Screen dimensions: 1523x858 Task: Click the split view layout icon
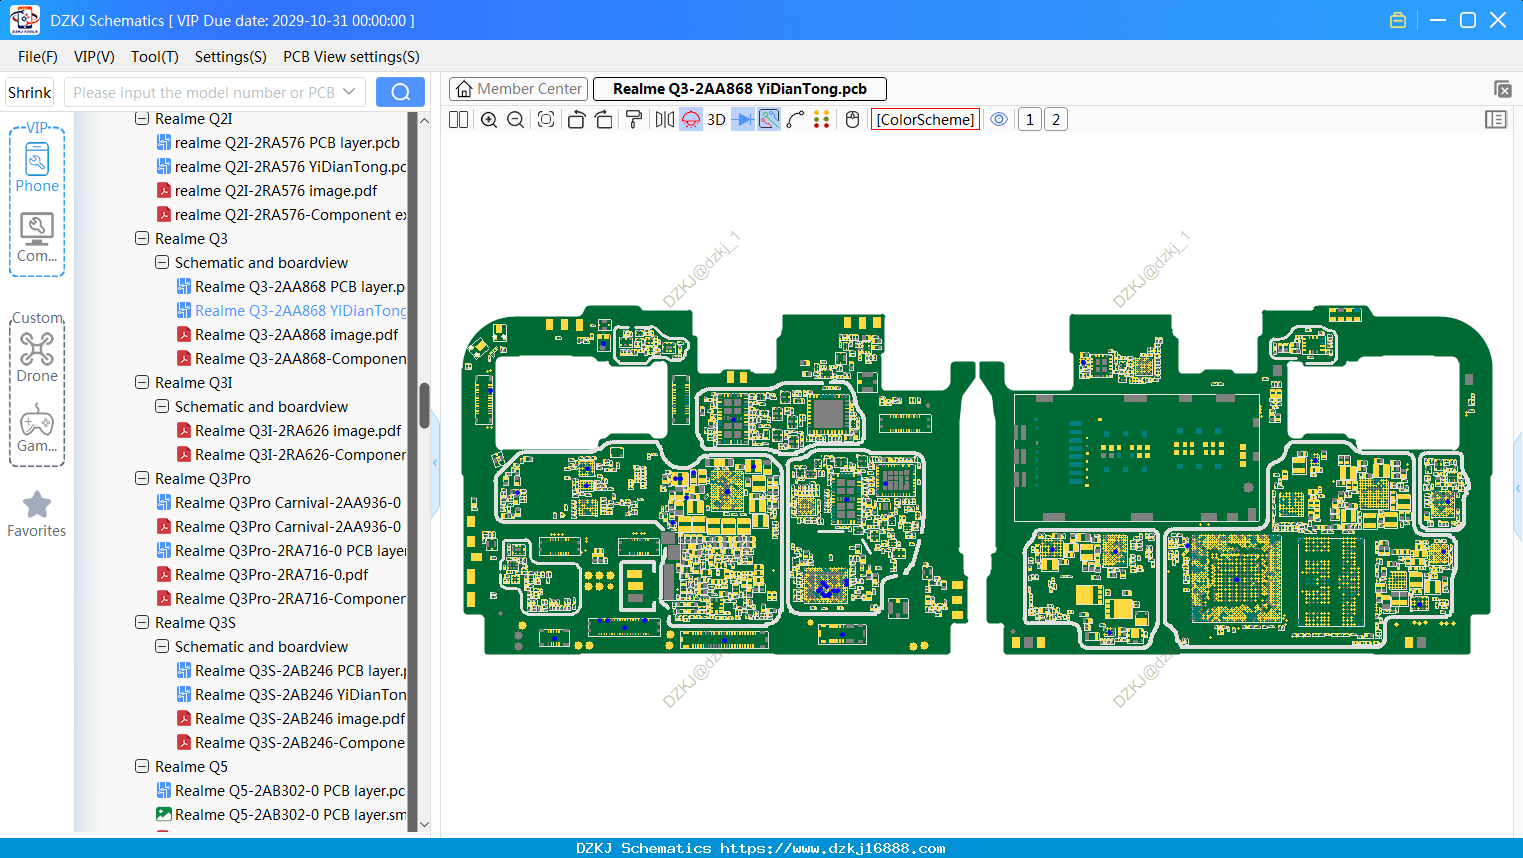click(x=458, y=120)
